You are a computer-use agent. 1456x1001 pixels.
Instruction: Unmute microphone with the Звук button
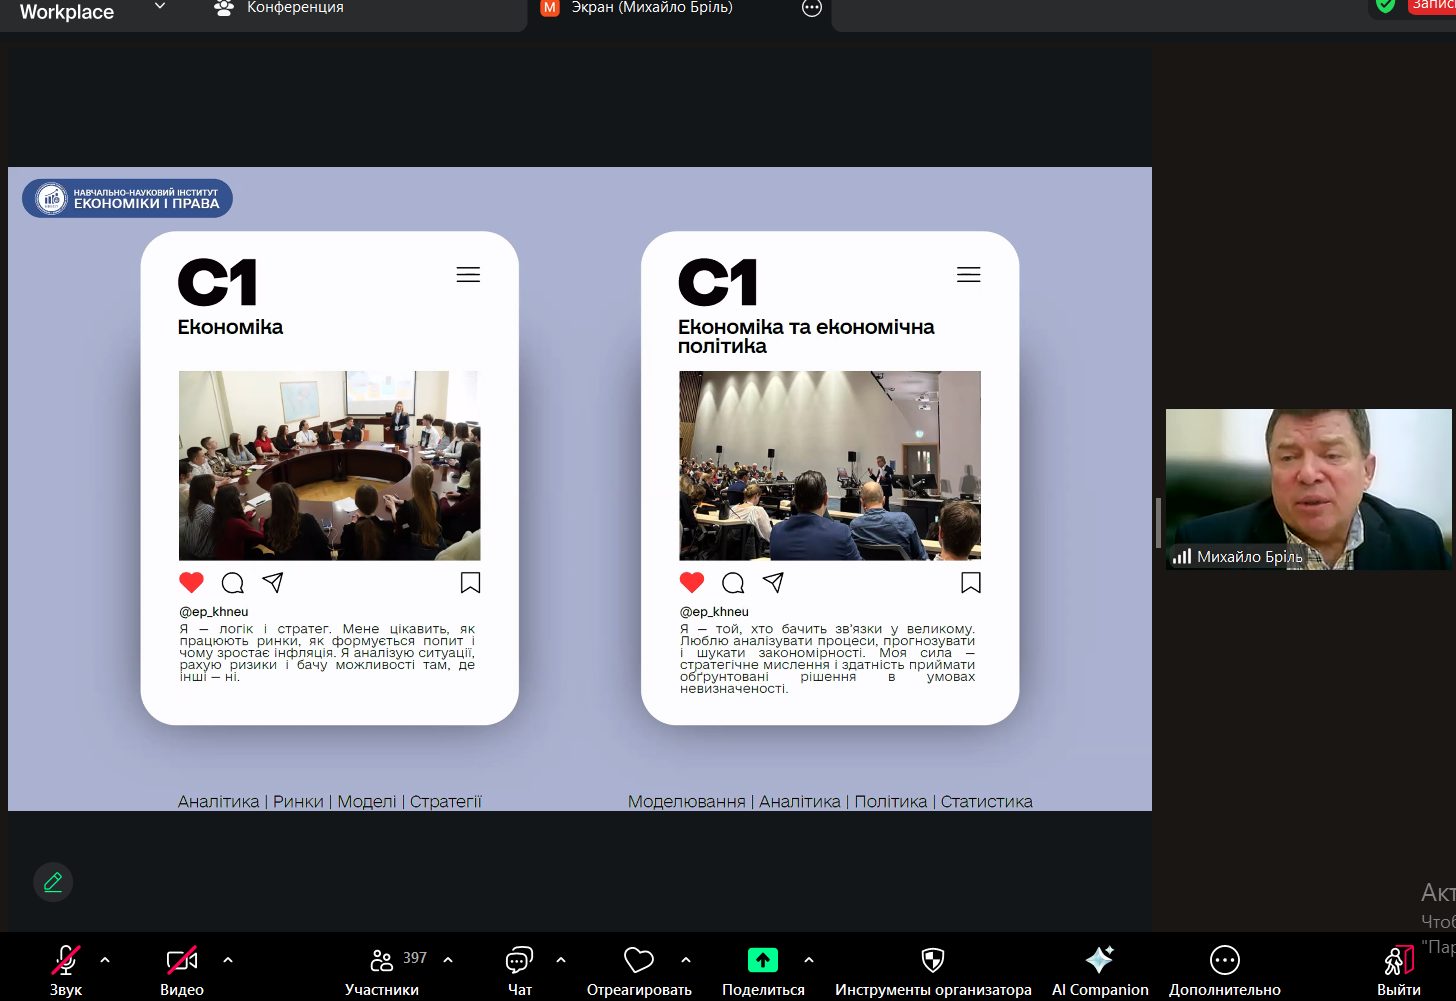(x=66, y=962)
